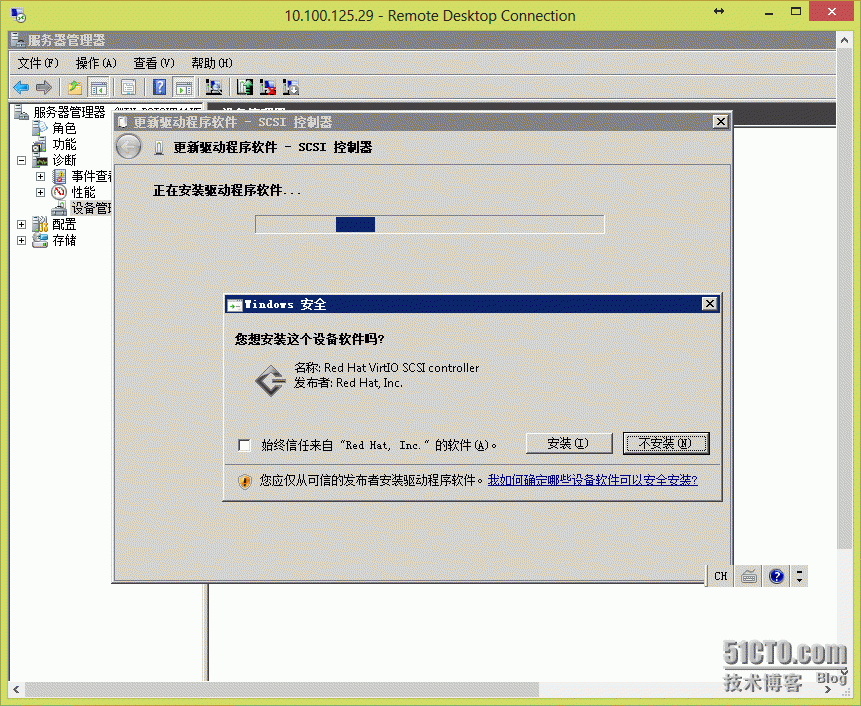
Task: Click the scan for hardware changes icon
Action: click(214, 87)
